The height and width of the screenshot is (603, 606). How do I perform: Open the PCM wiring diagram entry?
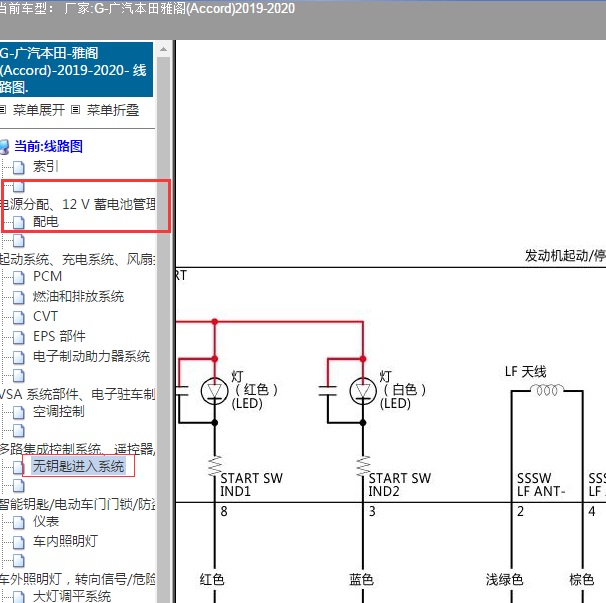pyautogui.click(x=47, y=276)
